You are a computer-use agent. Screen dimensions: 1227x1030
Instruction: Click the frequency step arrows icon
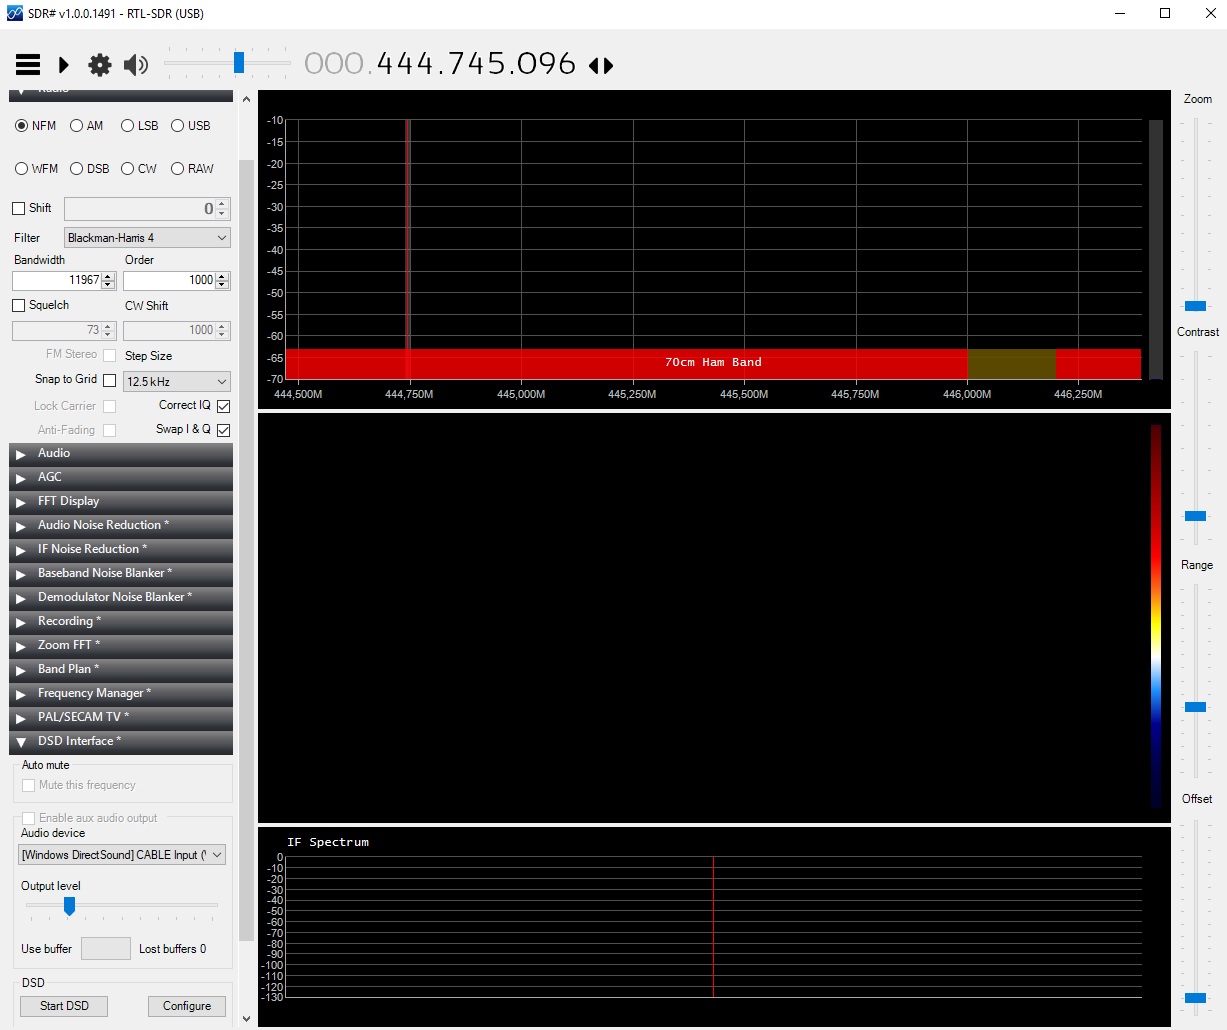point(601,66)
